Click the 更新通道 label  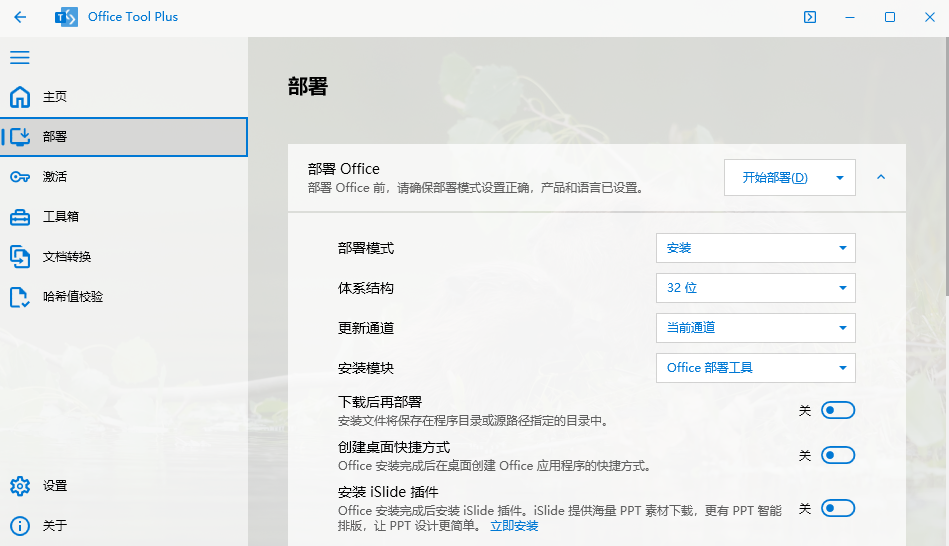(x=366, y=328)
